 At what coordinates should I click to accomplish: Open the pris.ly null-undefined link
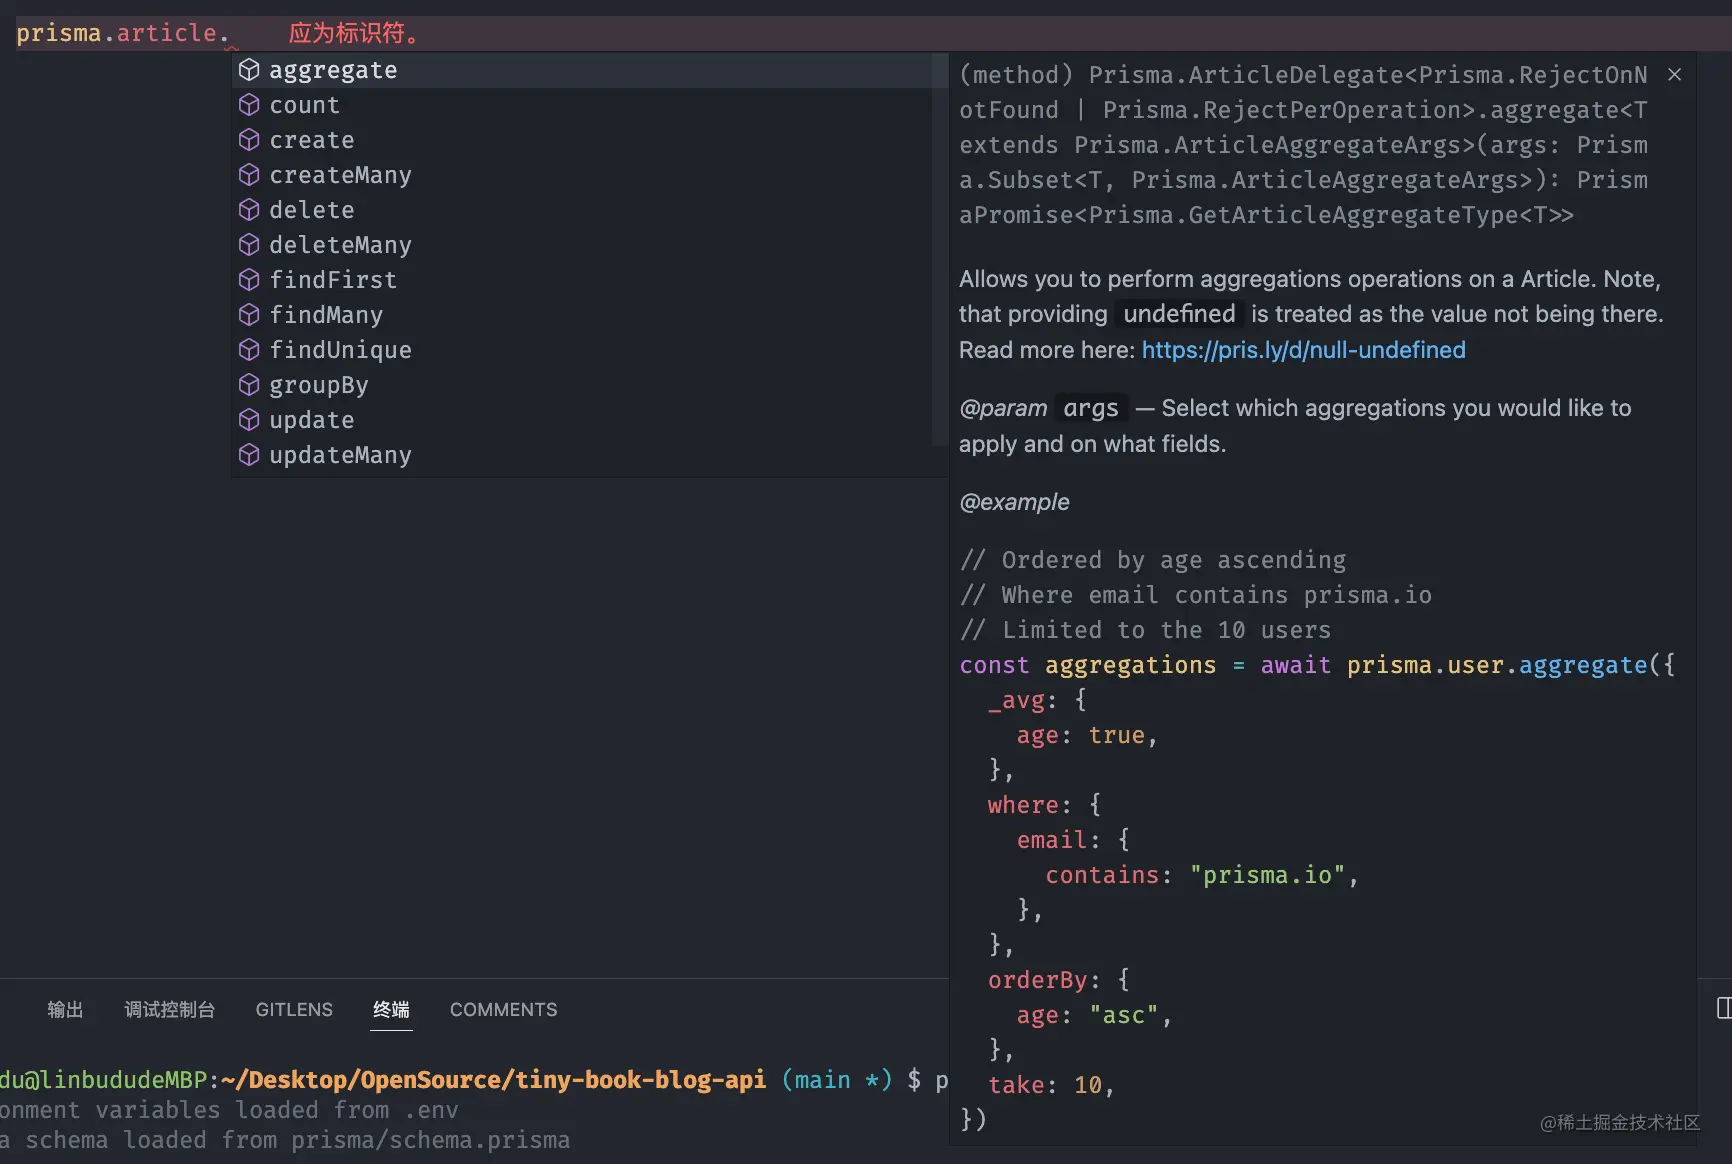[x=1303, y=350]
